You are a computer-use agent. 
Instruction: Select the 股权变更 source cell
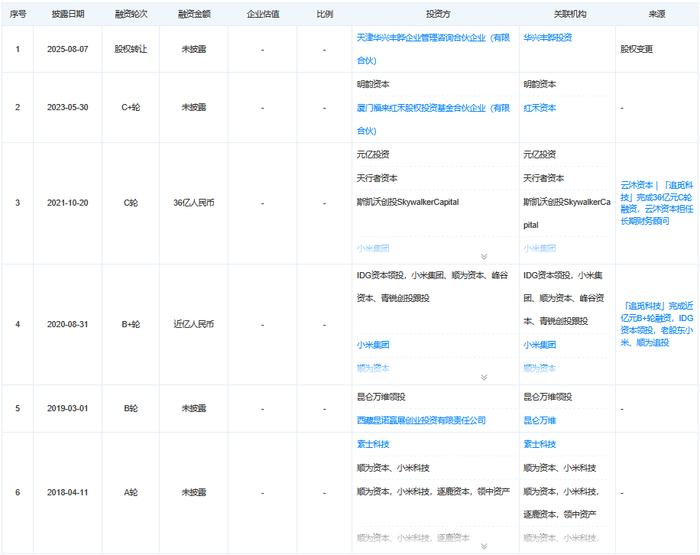(637, 49)
